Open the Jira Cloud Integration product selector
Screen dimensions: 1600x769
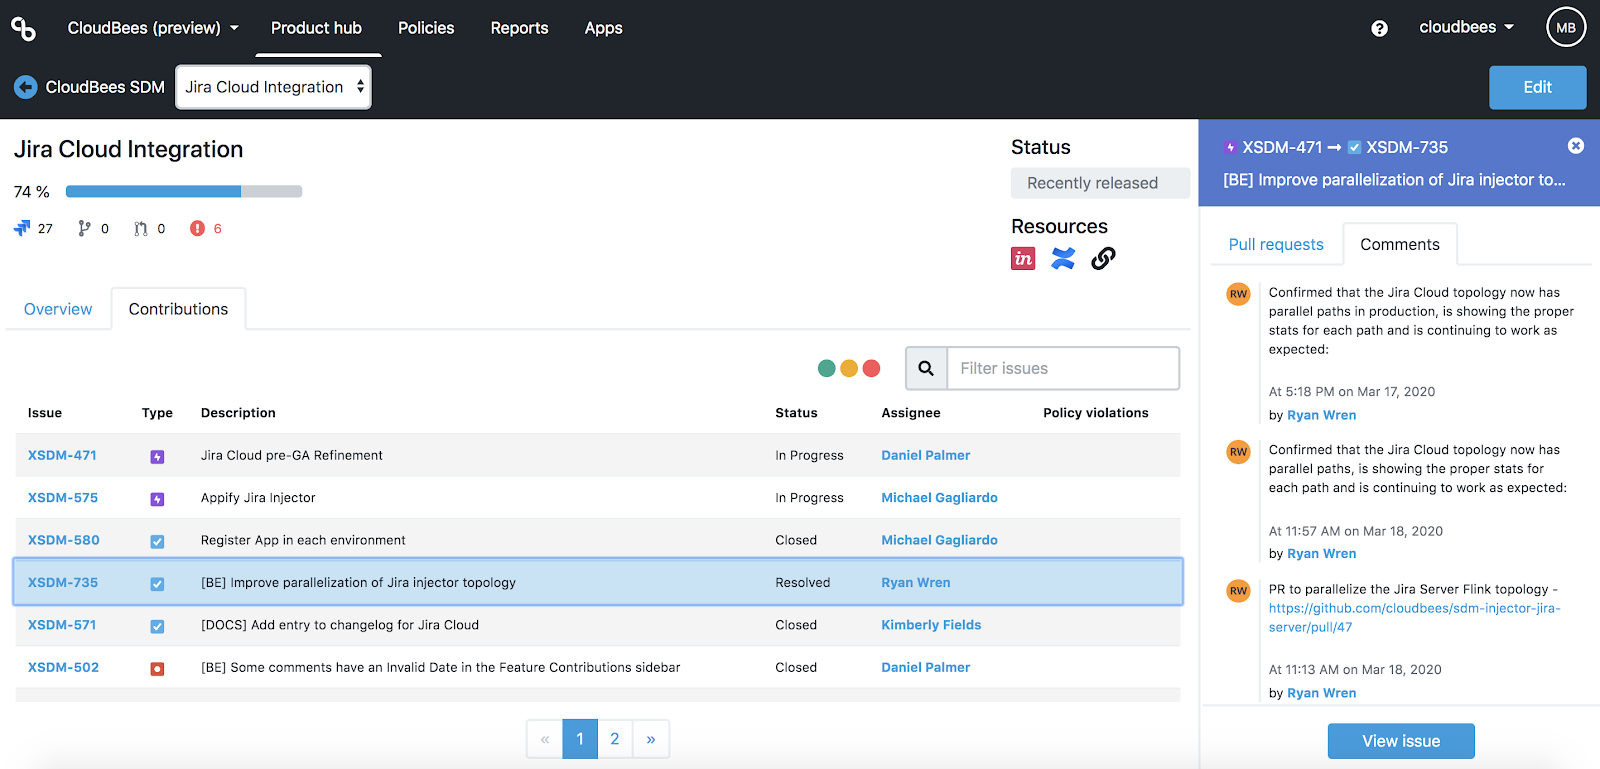coord(273,87)
